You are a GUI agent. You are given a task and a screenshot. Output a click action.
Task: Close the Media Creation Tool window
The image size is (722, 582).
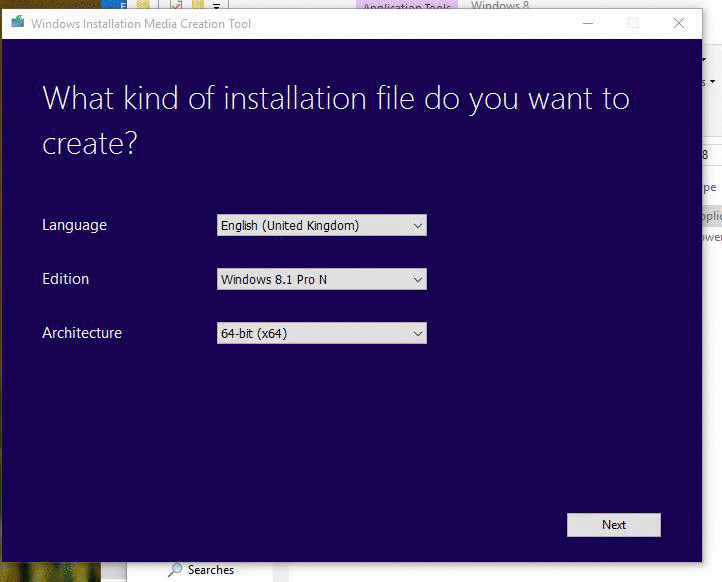[x=679, y=23]
